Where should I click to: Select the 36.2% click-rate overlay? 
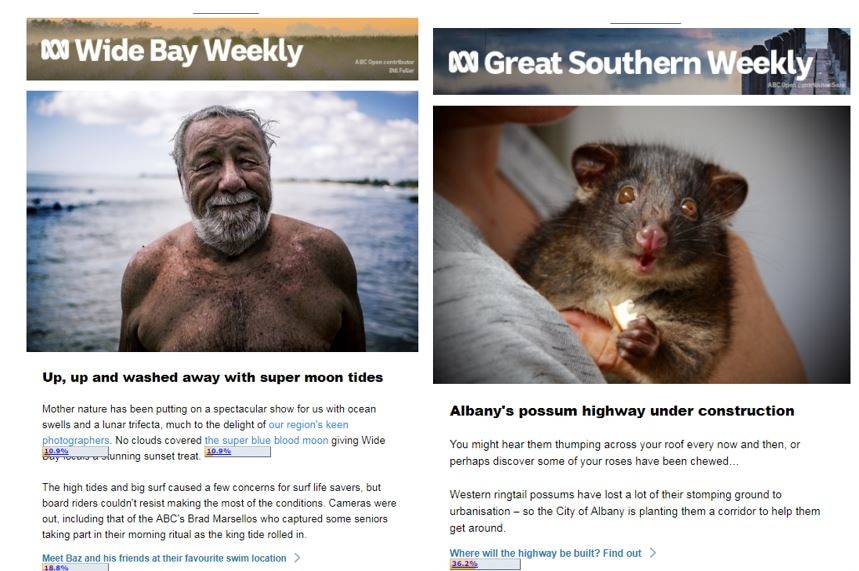point(485,564)
